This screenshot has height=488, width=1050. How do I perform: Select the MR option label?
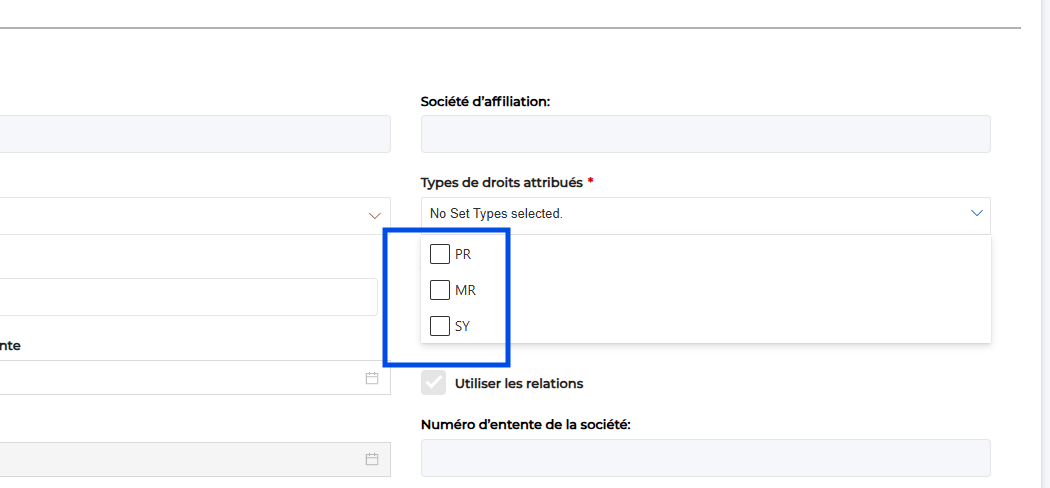(465, 290)
